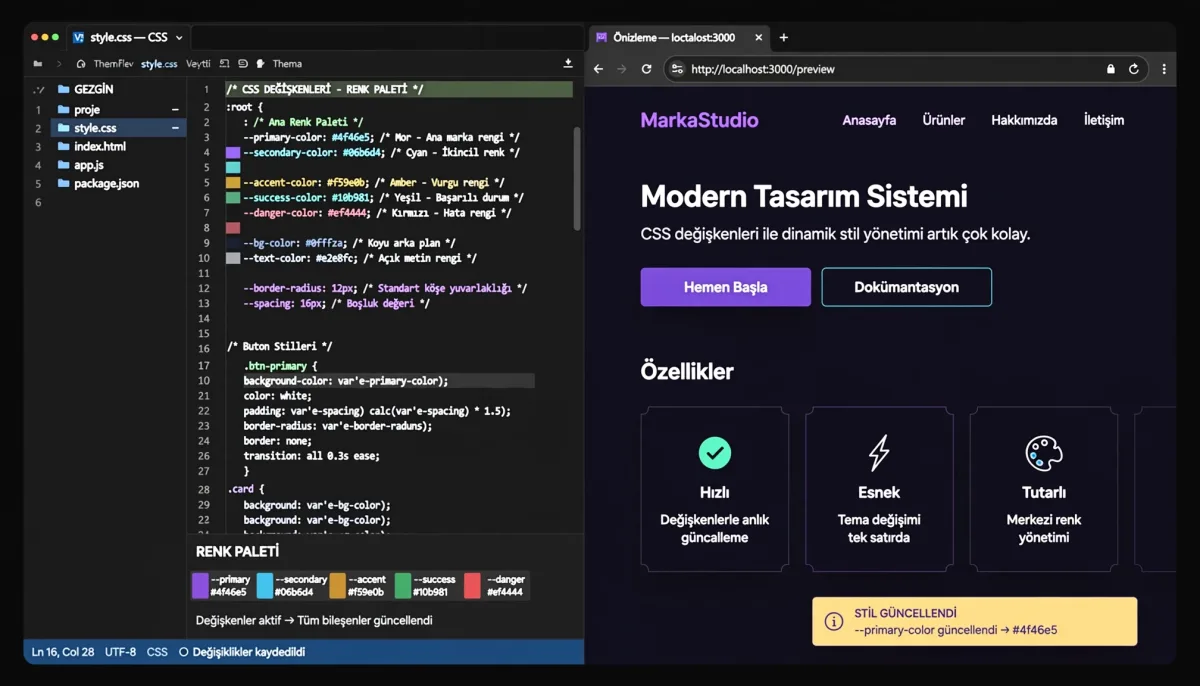Open the İletişim navigation link
1200x686 pixels.
tap(1104, 120)
